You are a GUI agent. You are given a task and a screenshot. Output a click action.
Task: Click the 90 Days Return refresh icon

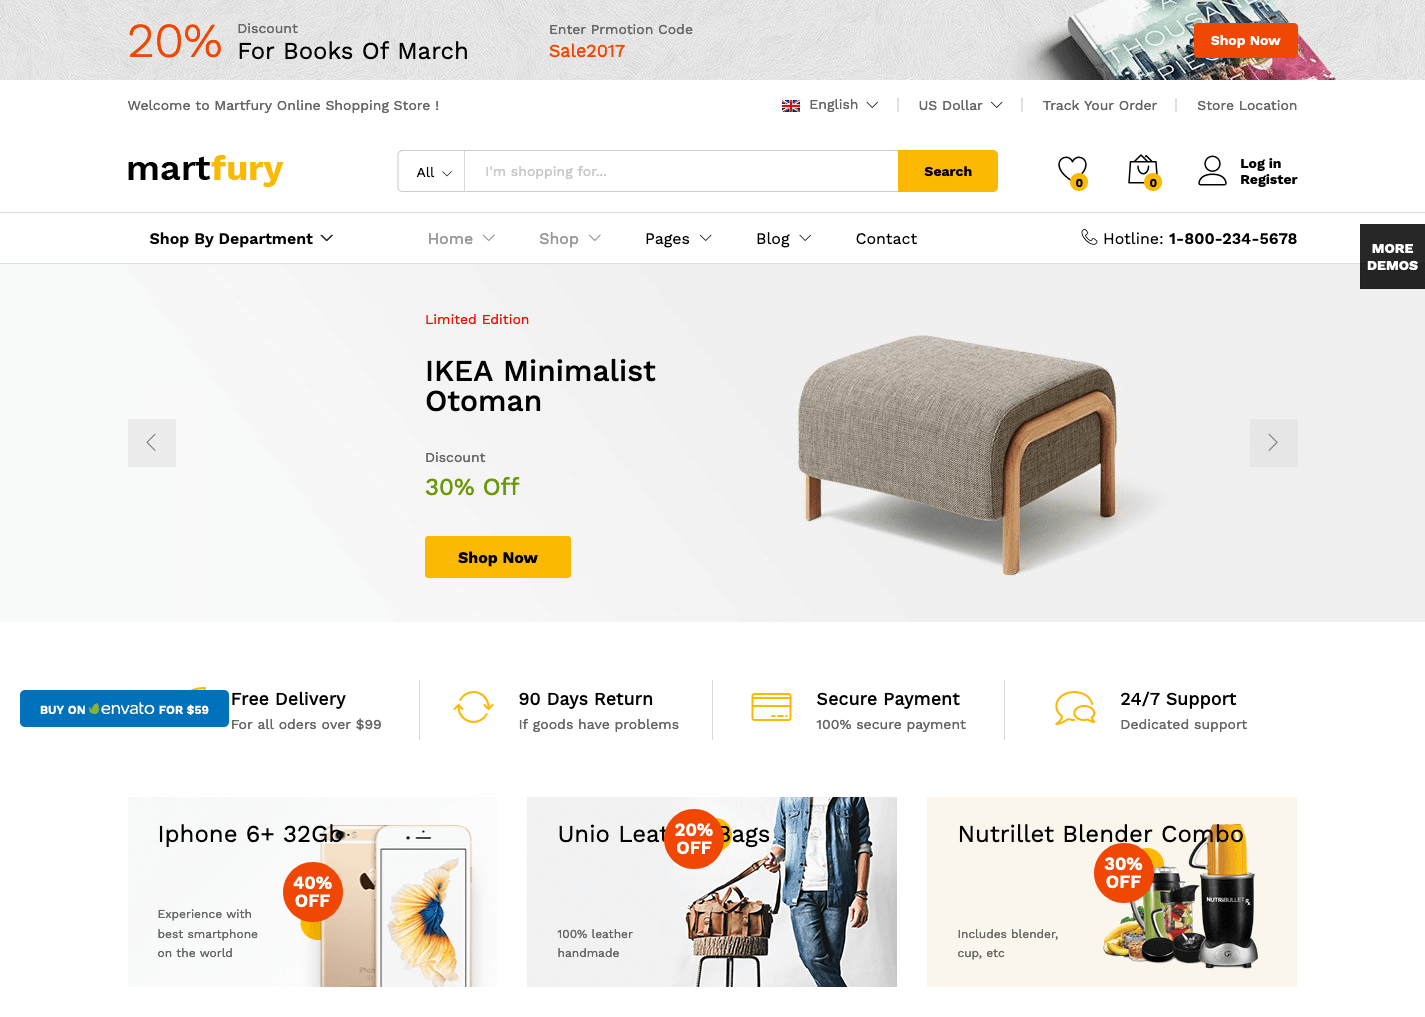pos(473,707)
